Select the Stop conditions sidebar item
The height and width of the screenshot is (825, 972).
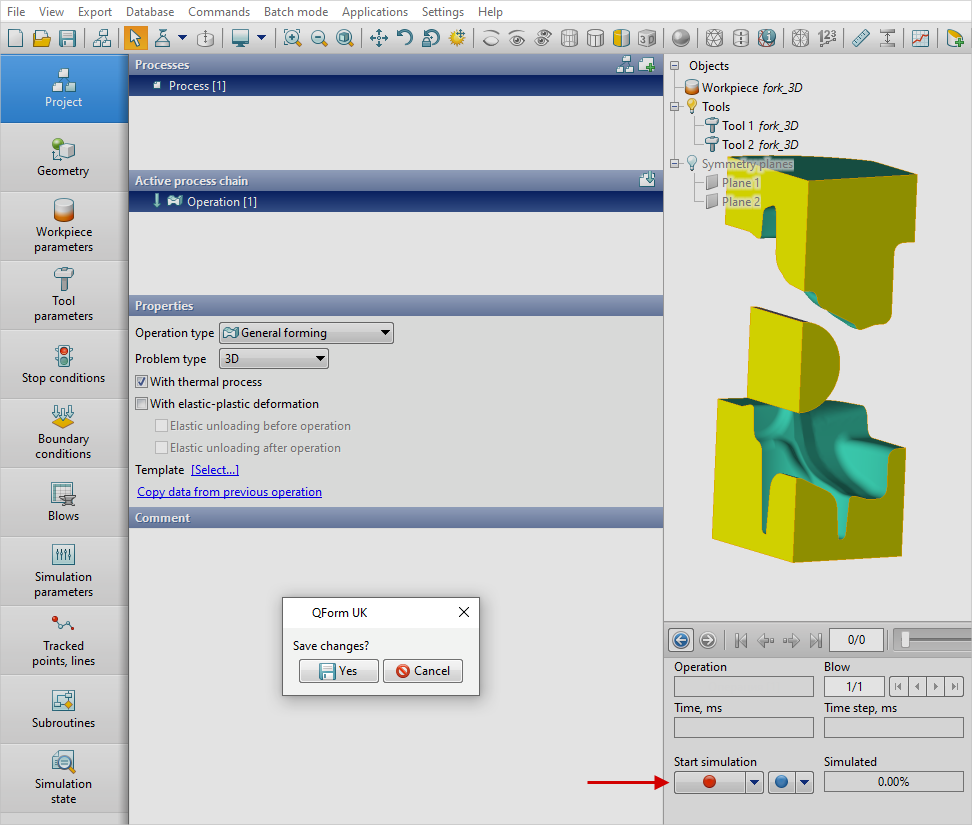coord(63,364)
